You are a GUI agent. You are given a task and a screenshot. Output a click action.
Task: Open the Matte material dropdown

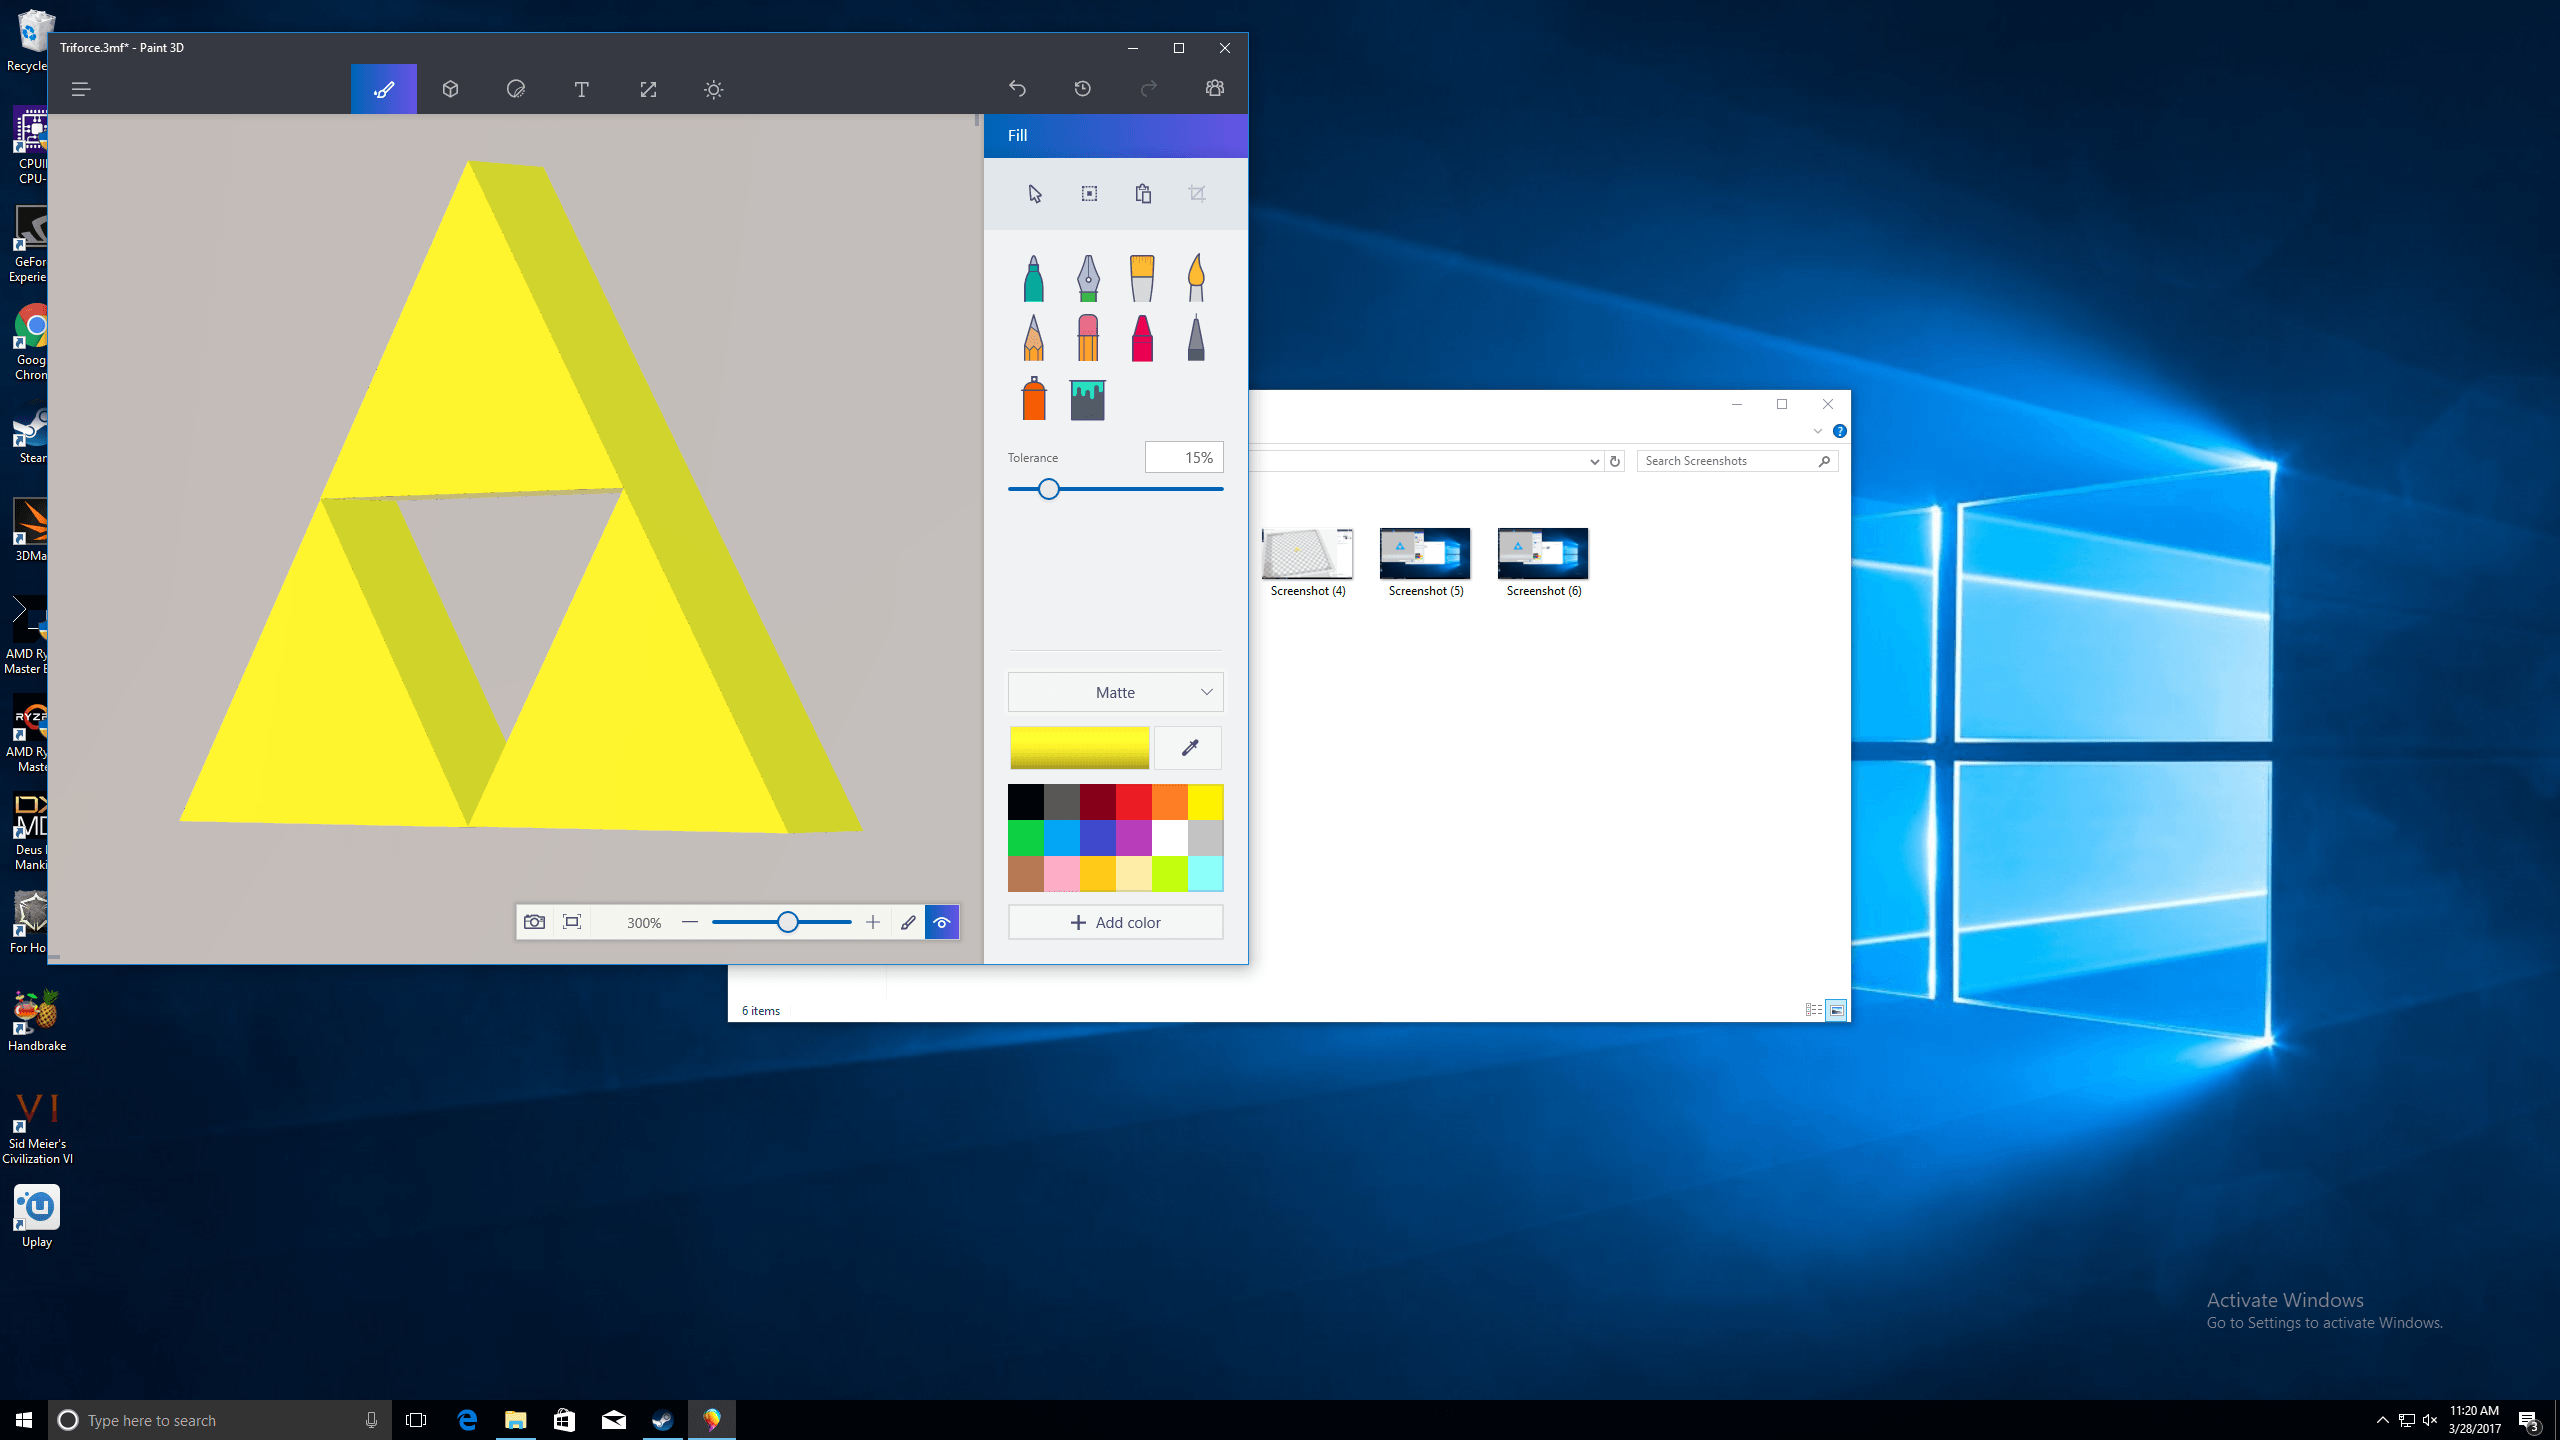click(1116, 692)
